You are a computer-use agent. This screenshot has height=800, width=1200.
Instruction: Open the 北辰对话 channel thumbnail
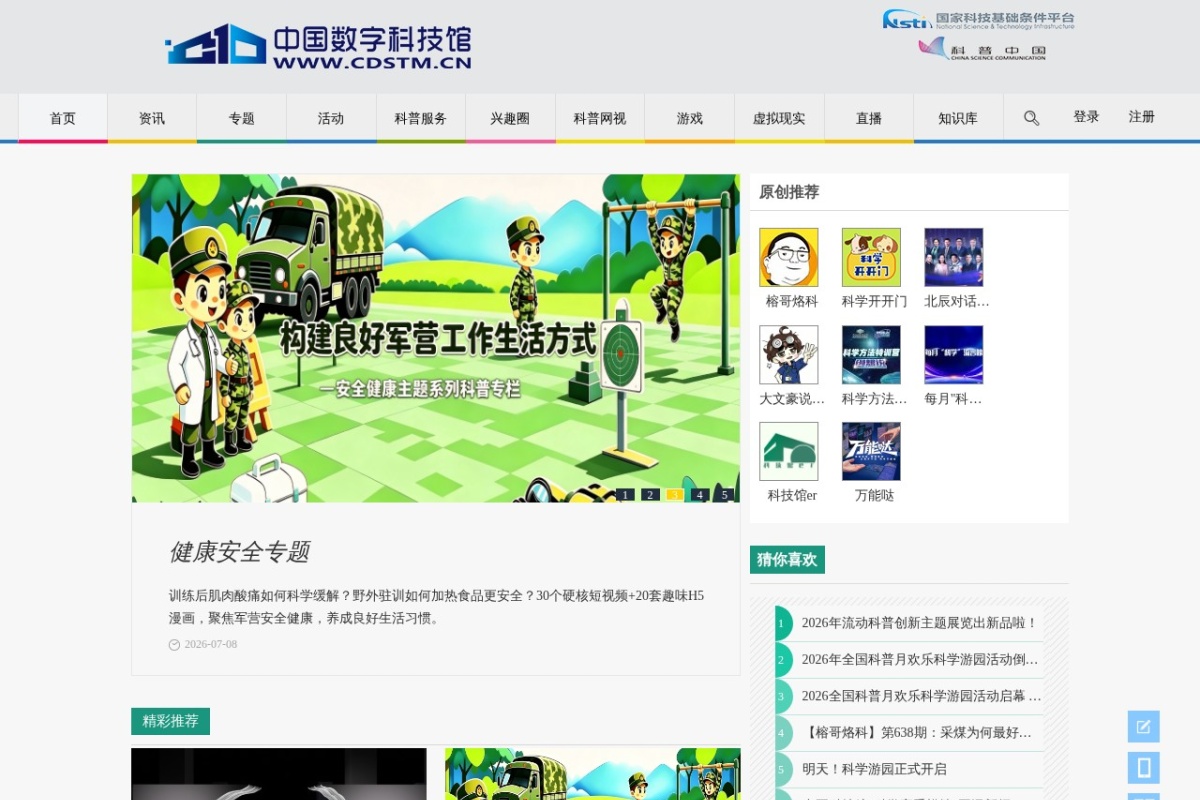(954, 257)
